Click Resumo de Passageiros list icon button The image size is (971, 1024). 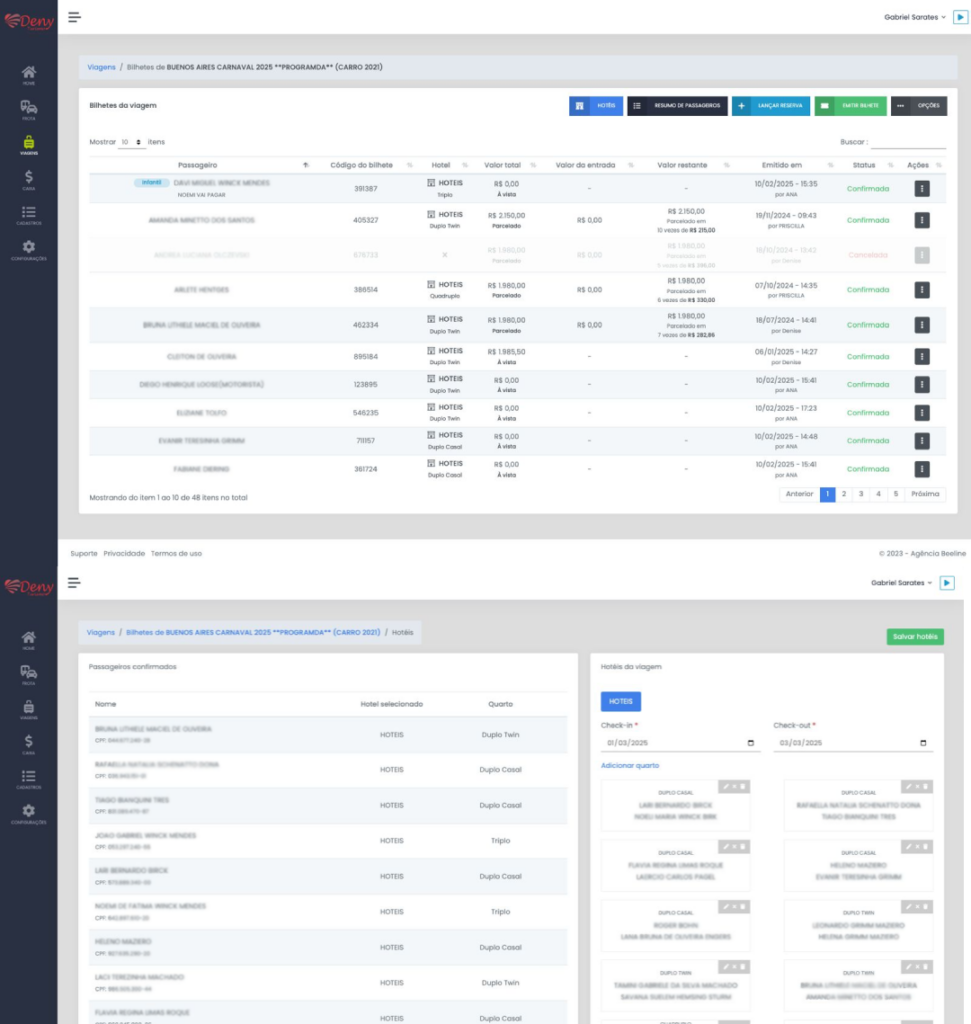pos(677,105)
